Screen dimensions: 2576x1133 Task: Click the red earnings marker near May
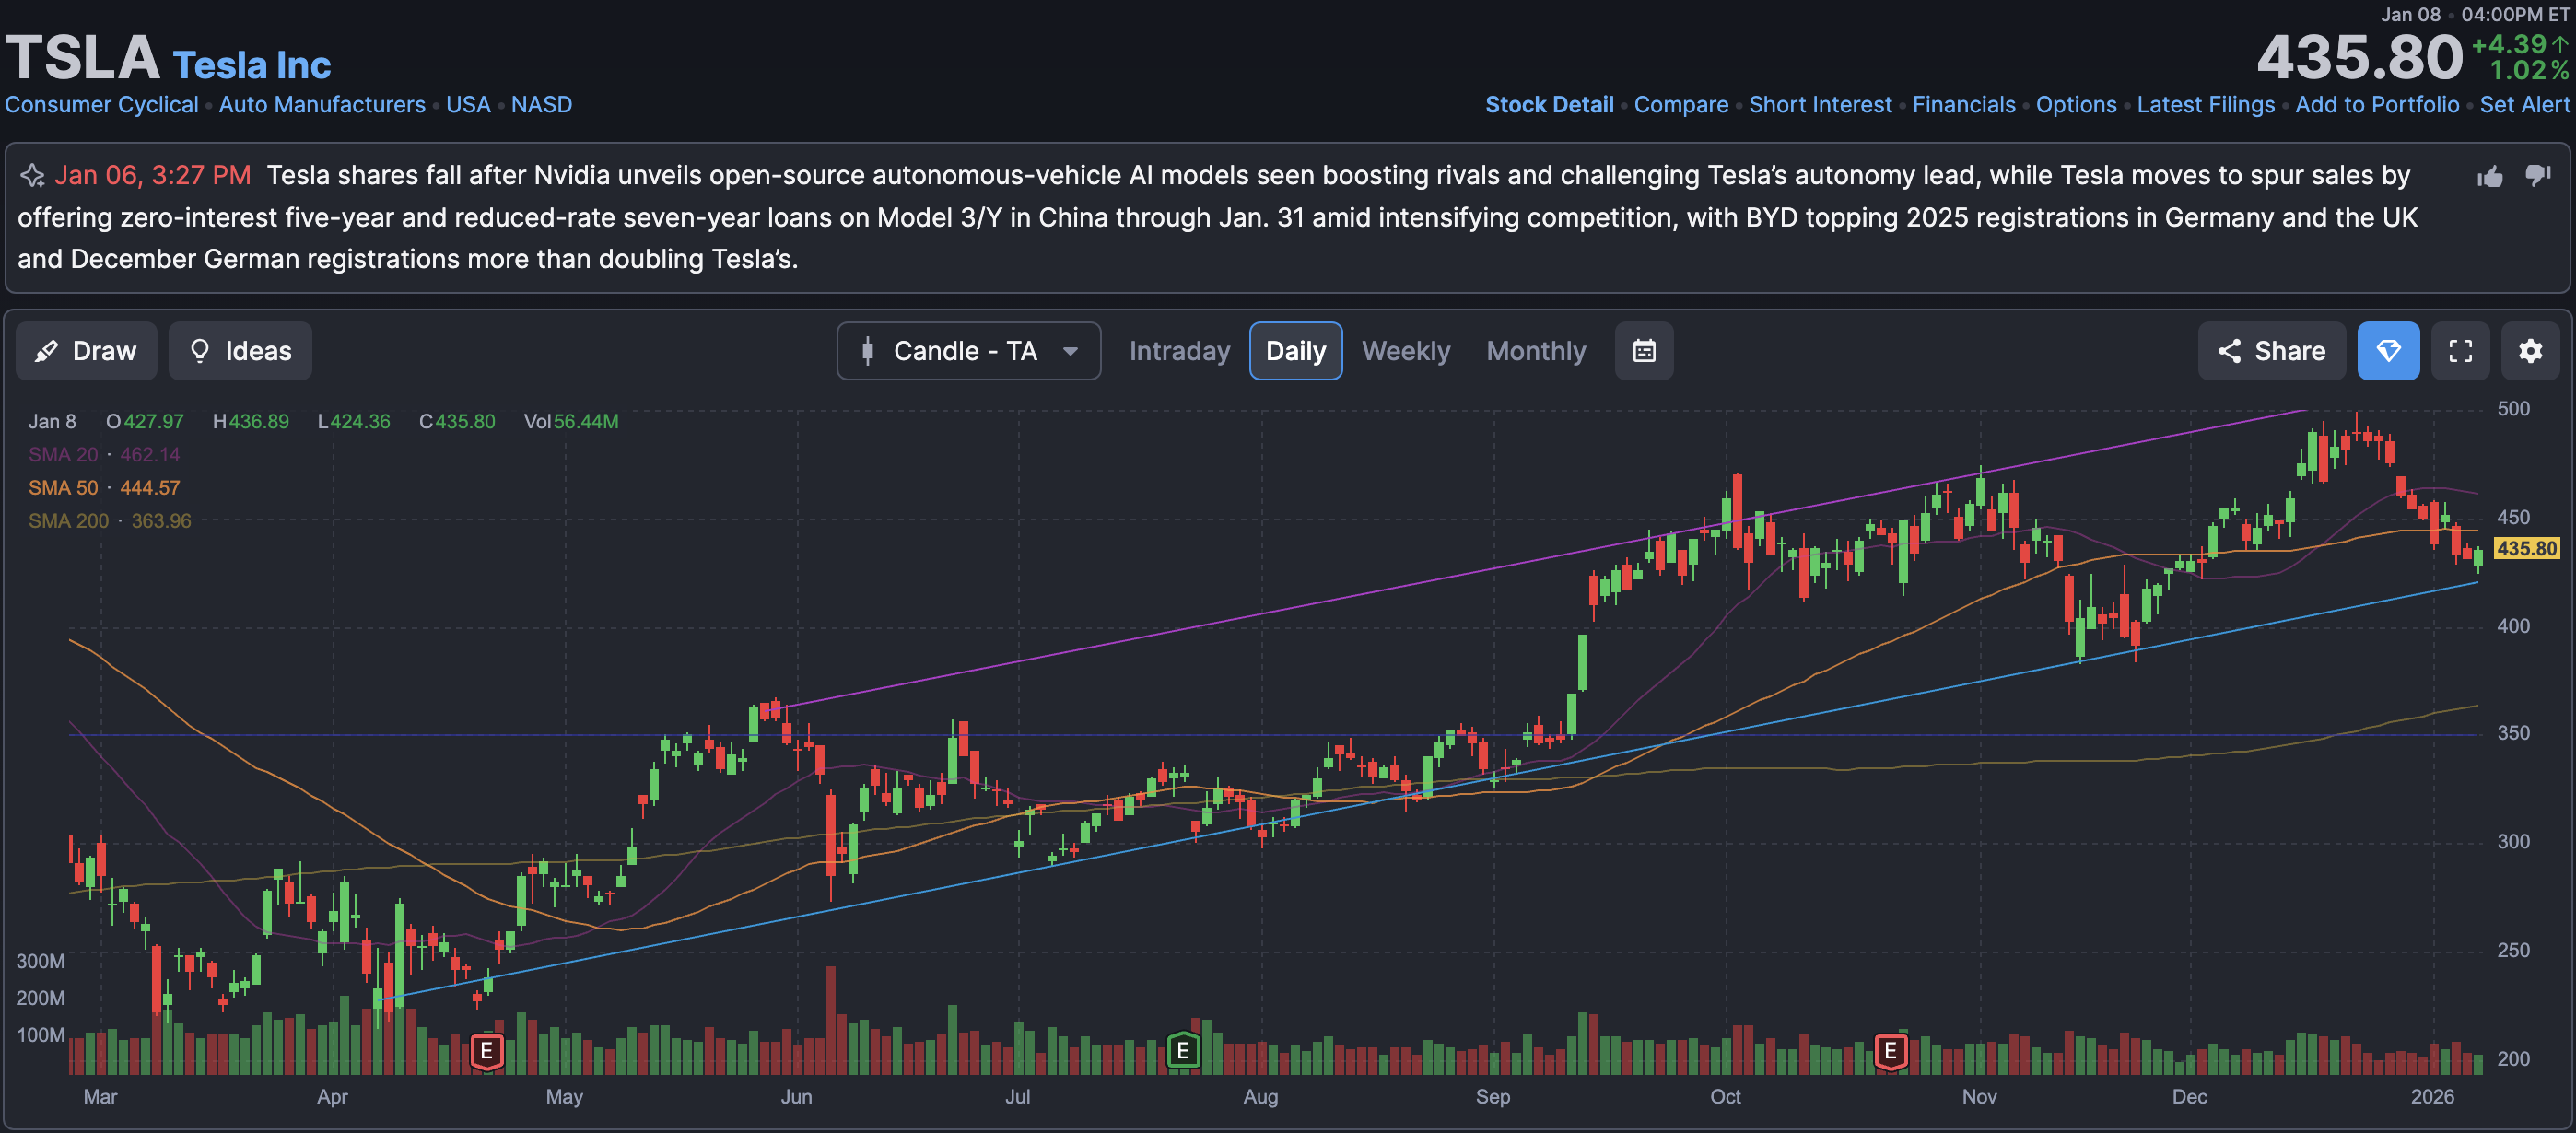(486, 1050)
